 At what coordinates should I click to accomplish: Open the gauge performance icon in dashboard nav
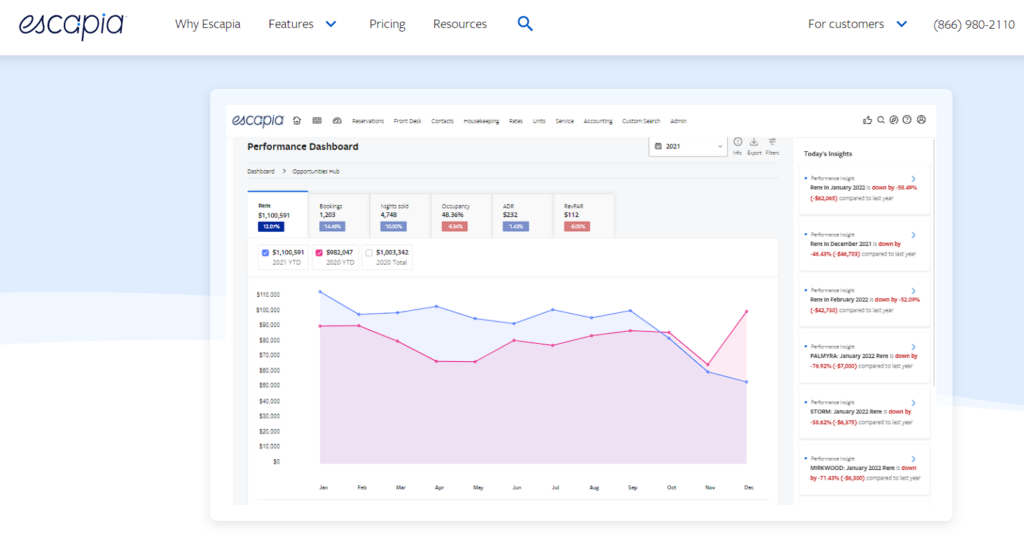(337, 121)
